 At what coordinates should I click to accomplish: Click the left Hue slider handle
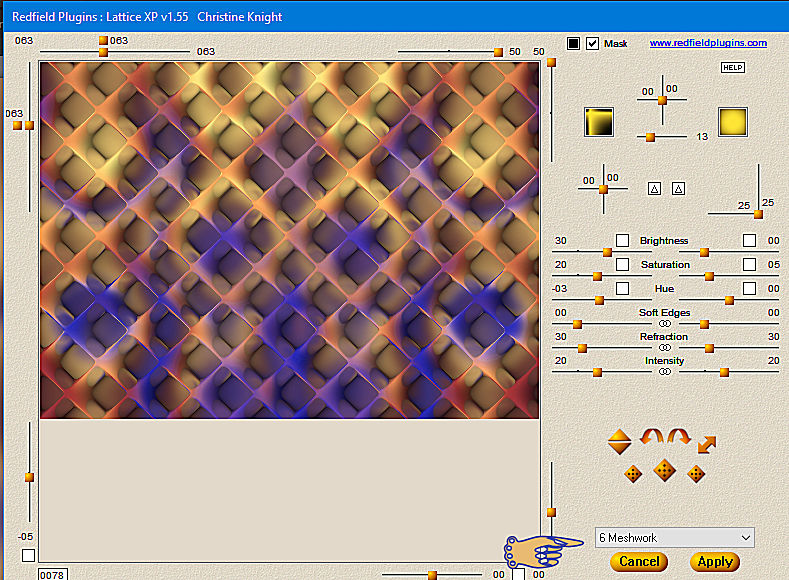pos(599,300)
